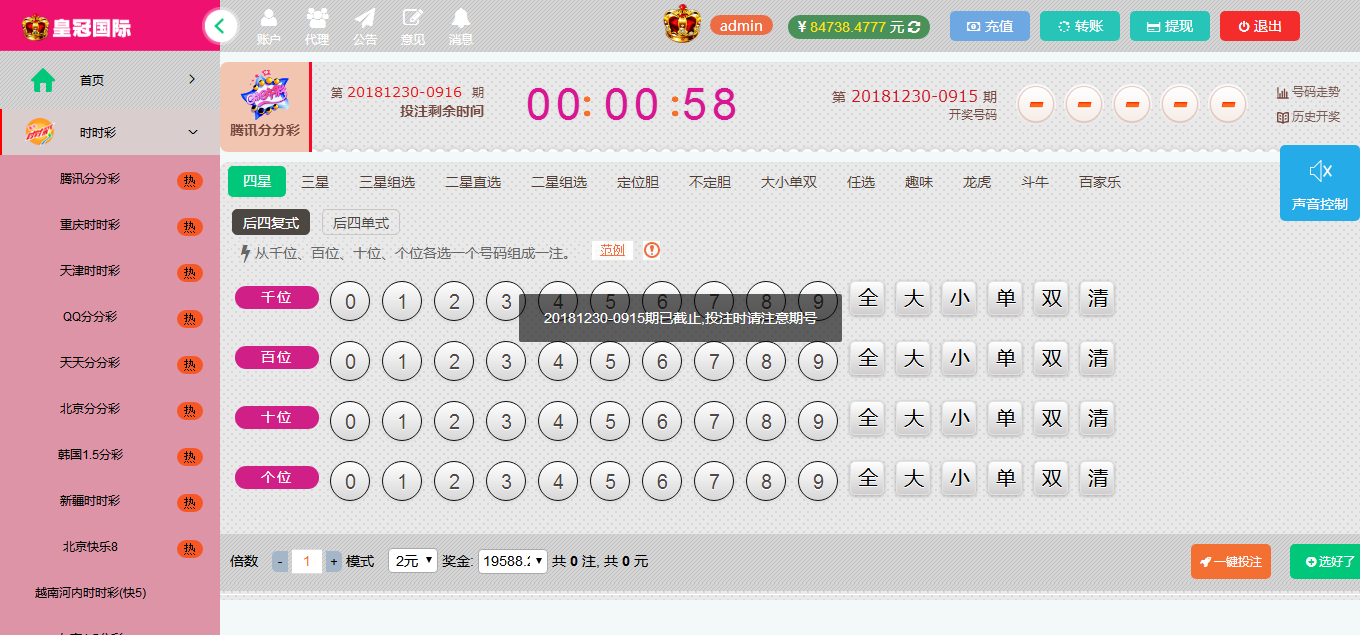Mute sound via 声音控制 speaker icon
The width and height of the screenshot is (1360, 635).
click(1319, 172)
